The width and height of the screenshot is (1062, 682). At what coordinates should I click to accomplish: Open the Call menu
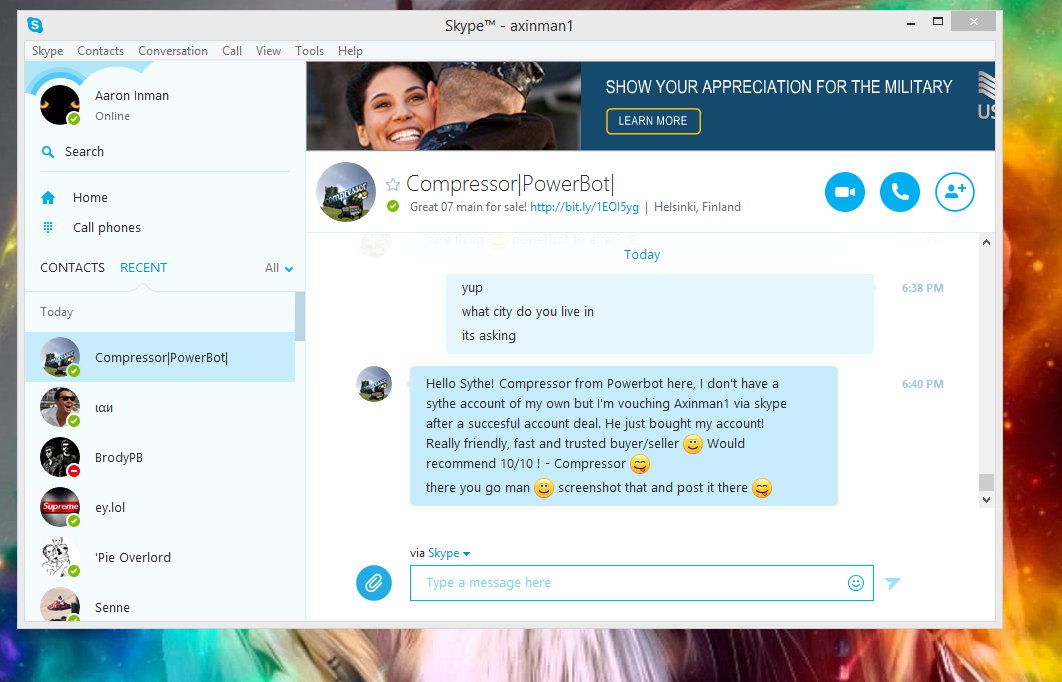(x=232, y=51)
